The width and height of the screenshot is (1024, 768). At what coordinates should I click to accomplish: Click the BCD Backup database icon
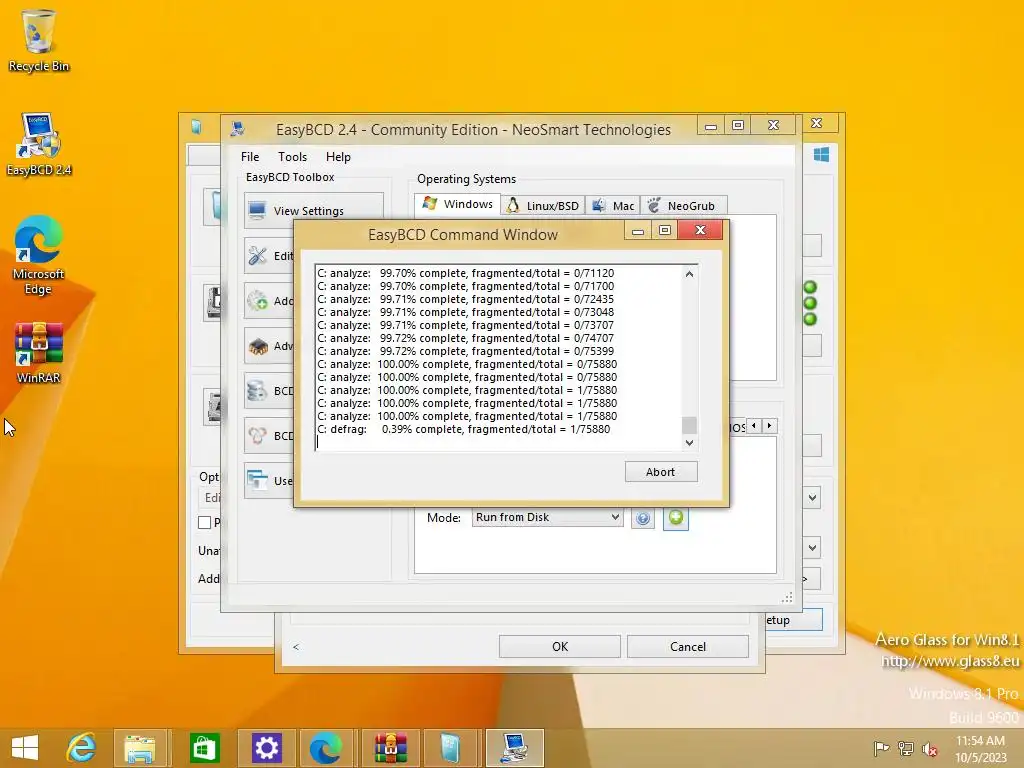(257, 391)
